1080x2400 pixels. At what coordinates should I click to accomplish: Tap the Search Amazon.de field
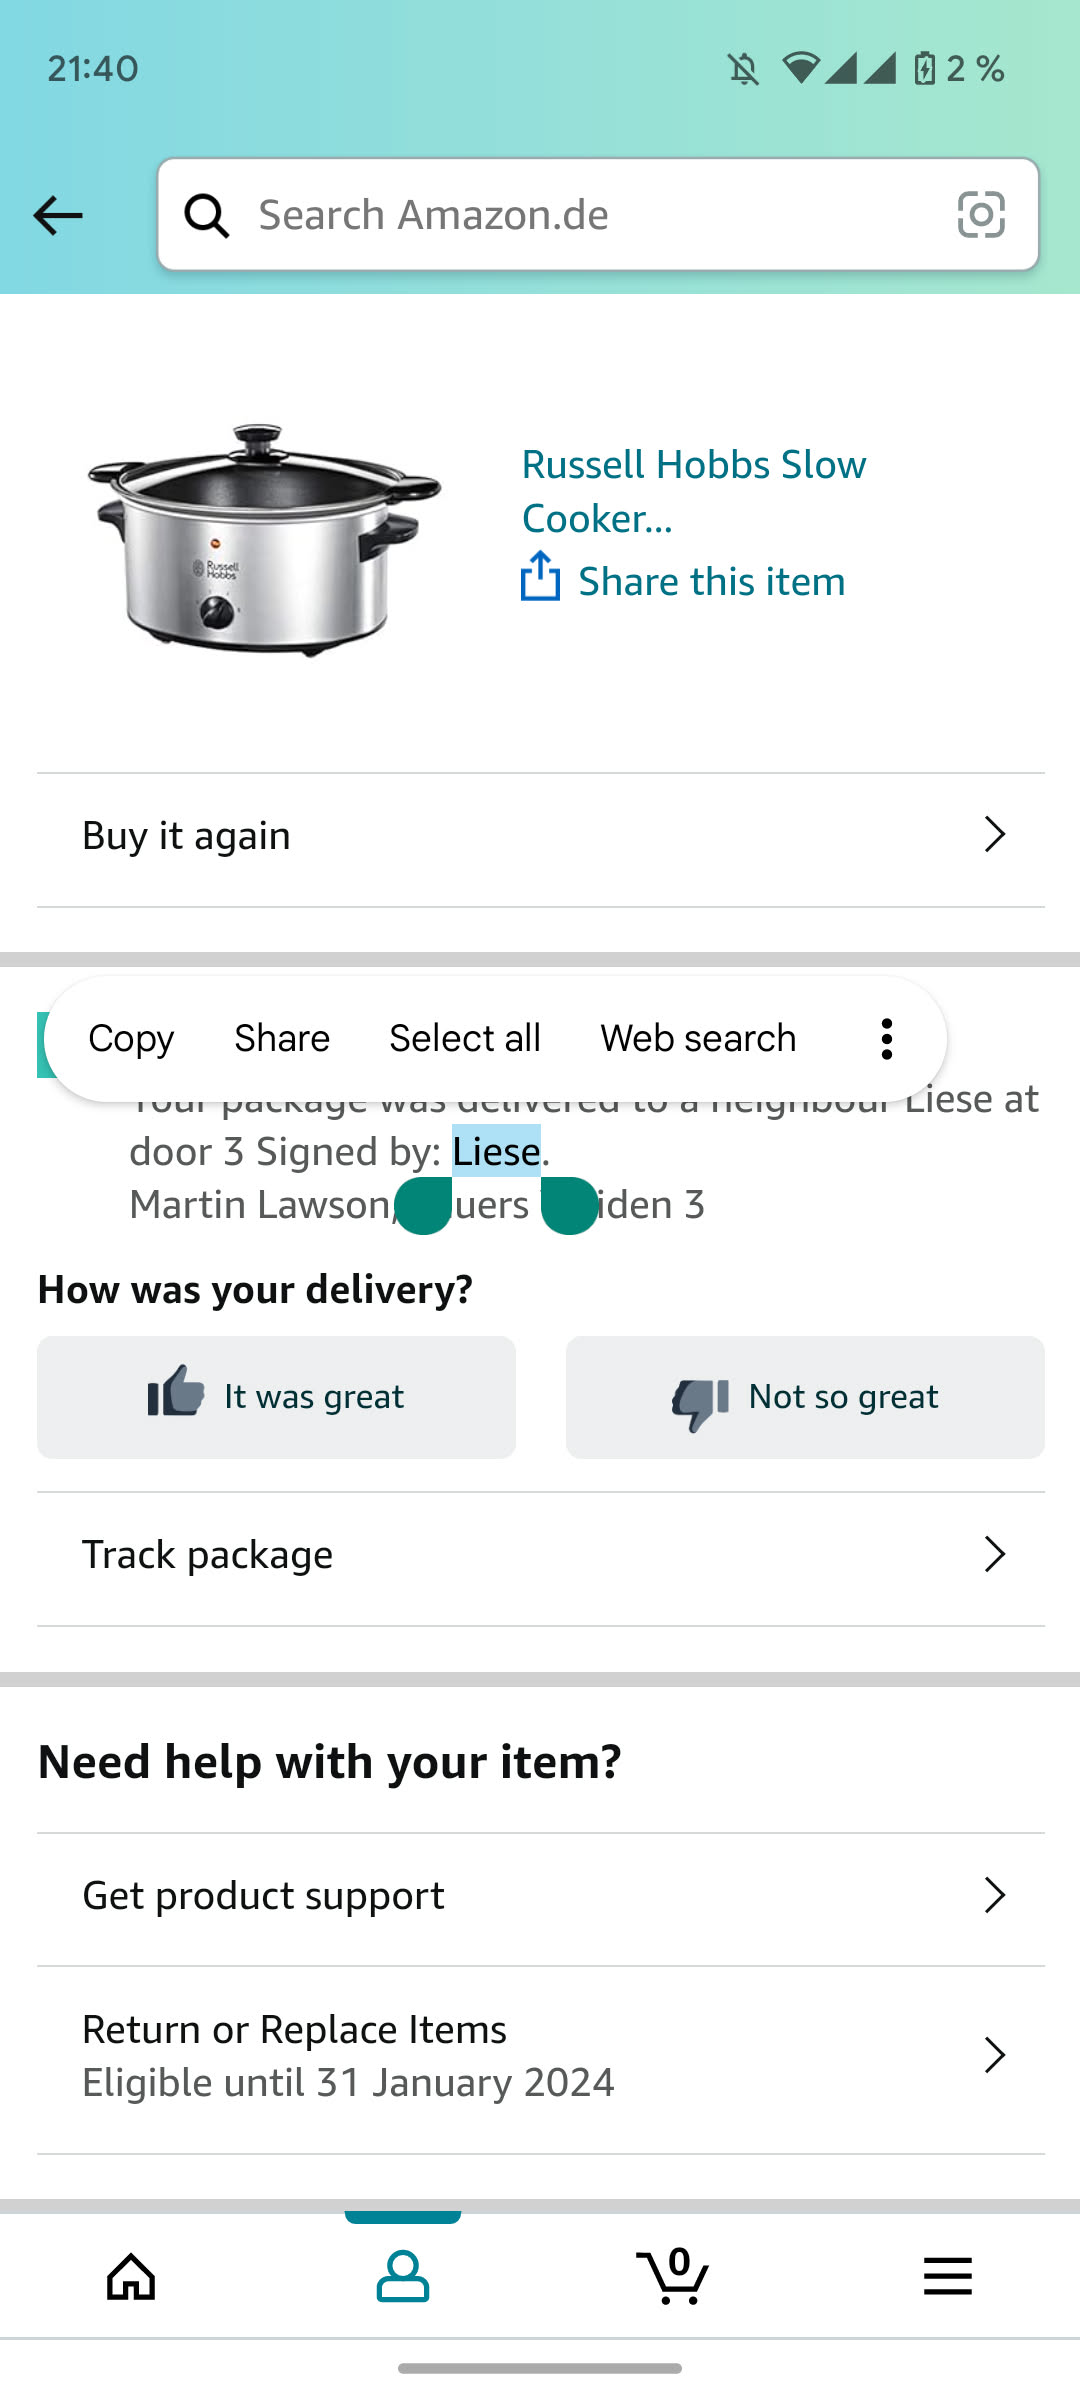(x=590, y=215)
